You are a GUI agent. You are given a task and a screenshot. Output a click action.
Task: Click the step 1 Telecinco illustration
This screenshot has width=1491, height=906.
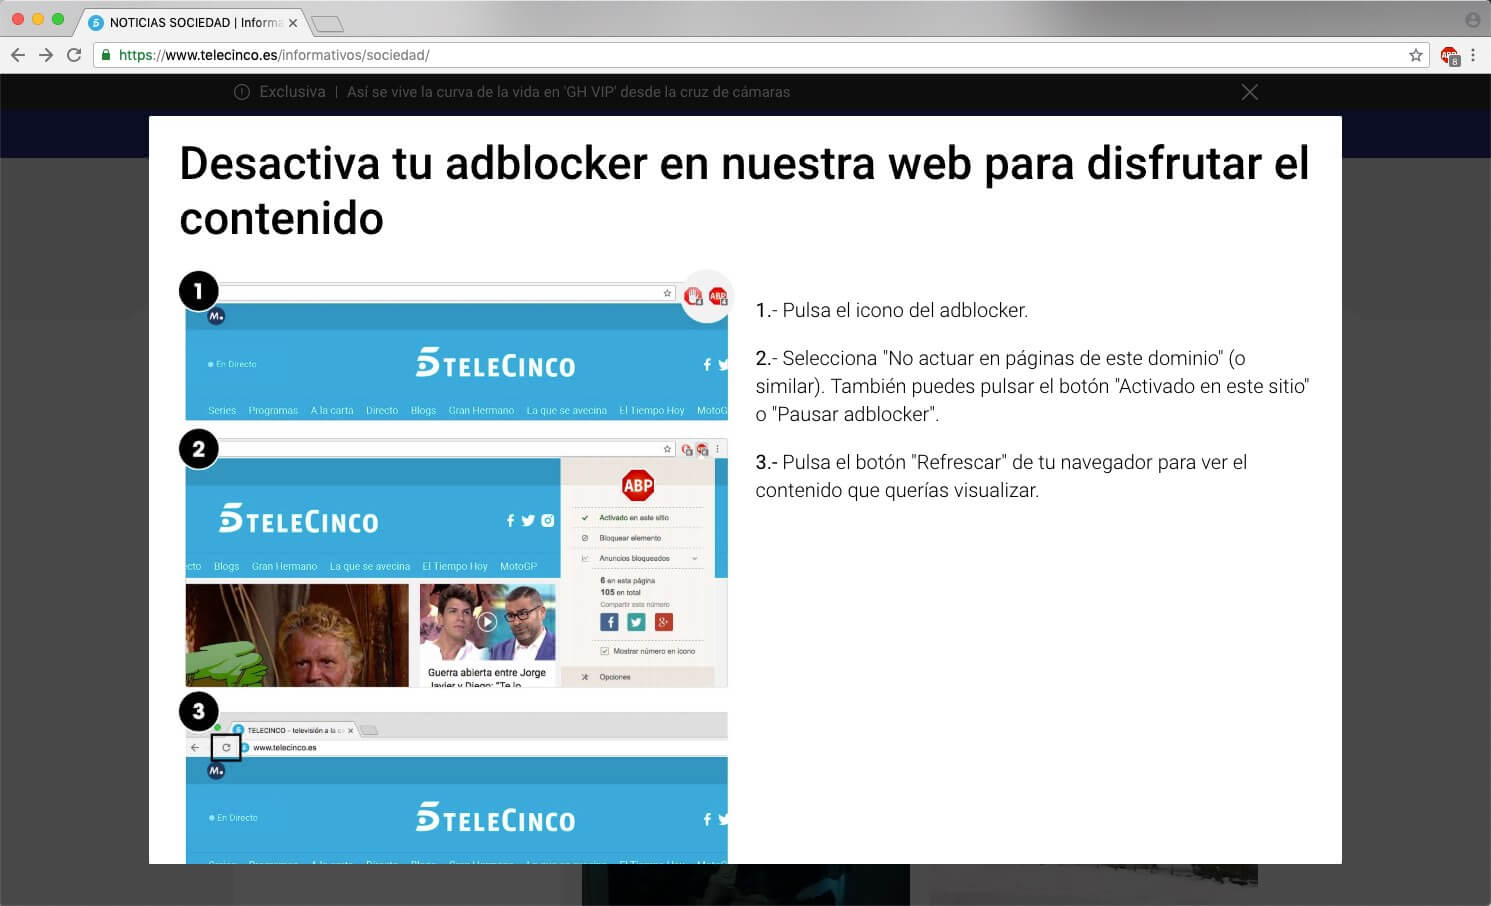coord(456,362)
